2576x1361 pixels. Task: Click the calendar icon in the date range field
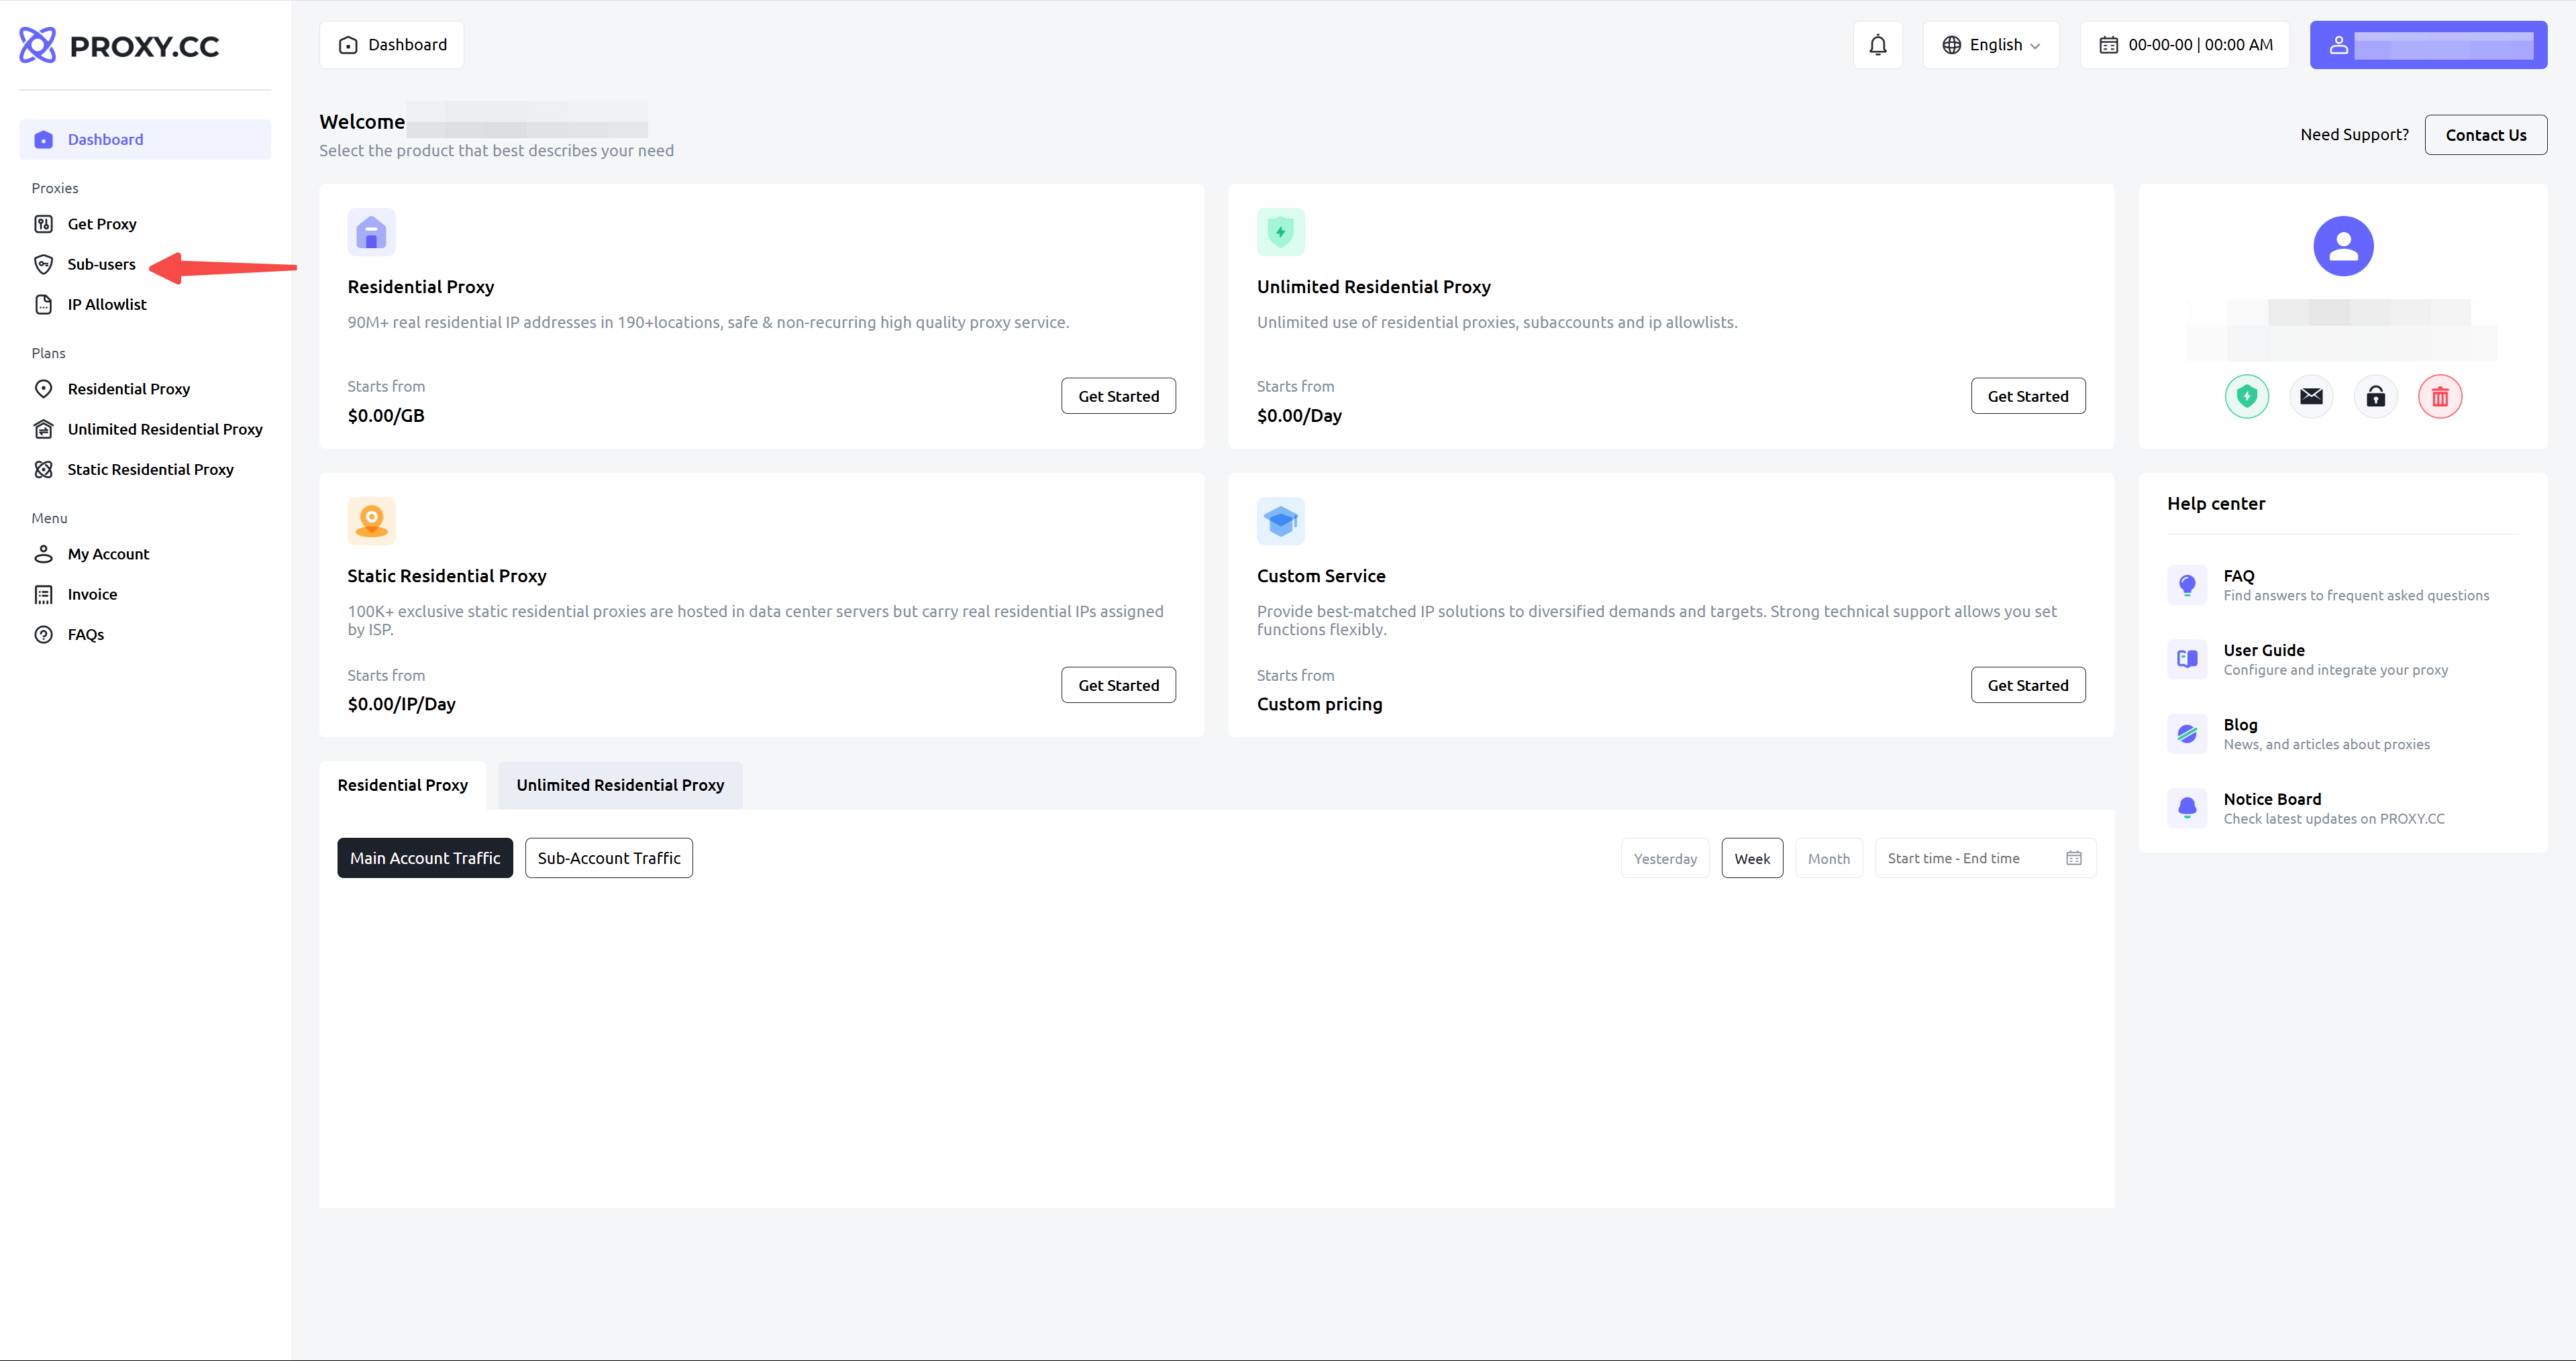(2074, 858)
